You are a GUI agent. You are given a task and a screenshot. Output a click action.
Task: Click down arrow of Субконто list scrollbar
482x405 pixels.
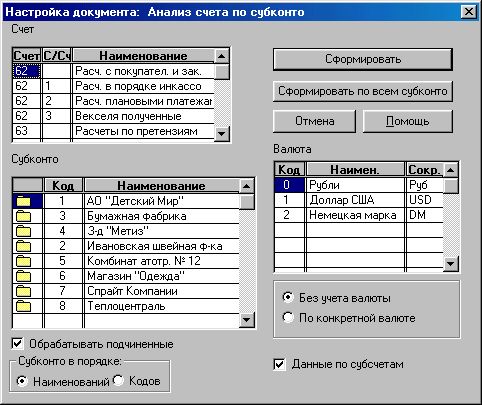[247, 320]
